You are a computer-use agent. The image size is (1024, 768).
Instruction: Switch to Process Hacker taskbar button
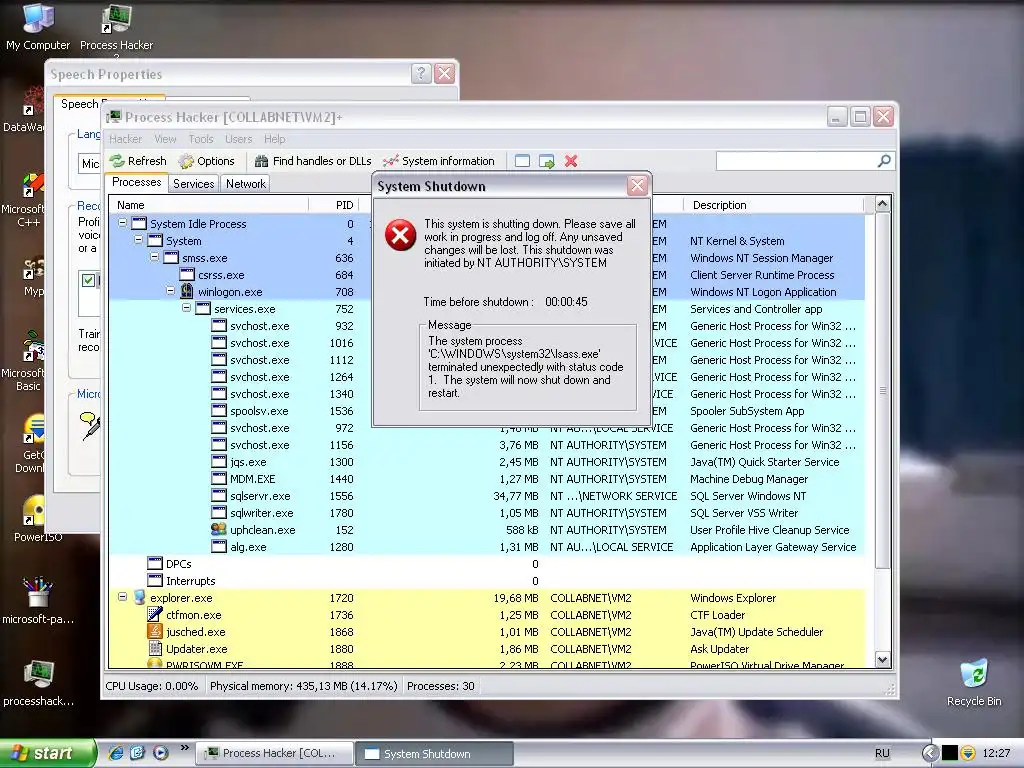[275, 753]
